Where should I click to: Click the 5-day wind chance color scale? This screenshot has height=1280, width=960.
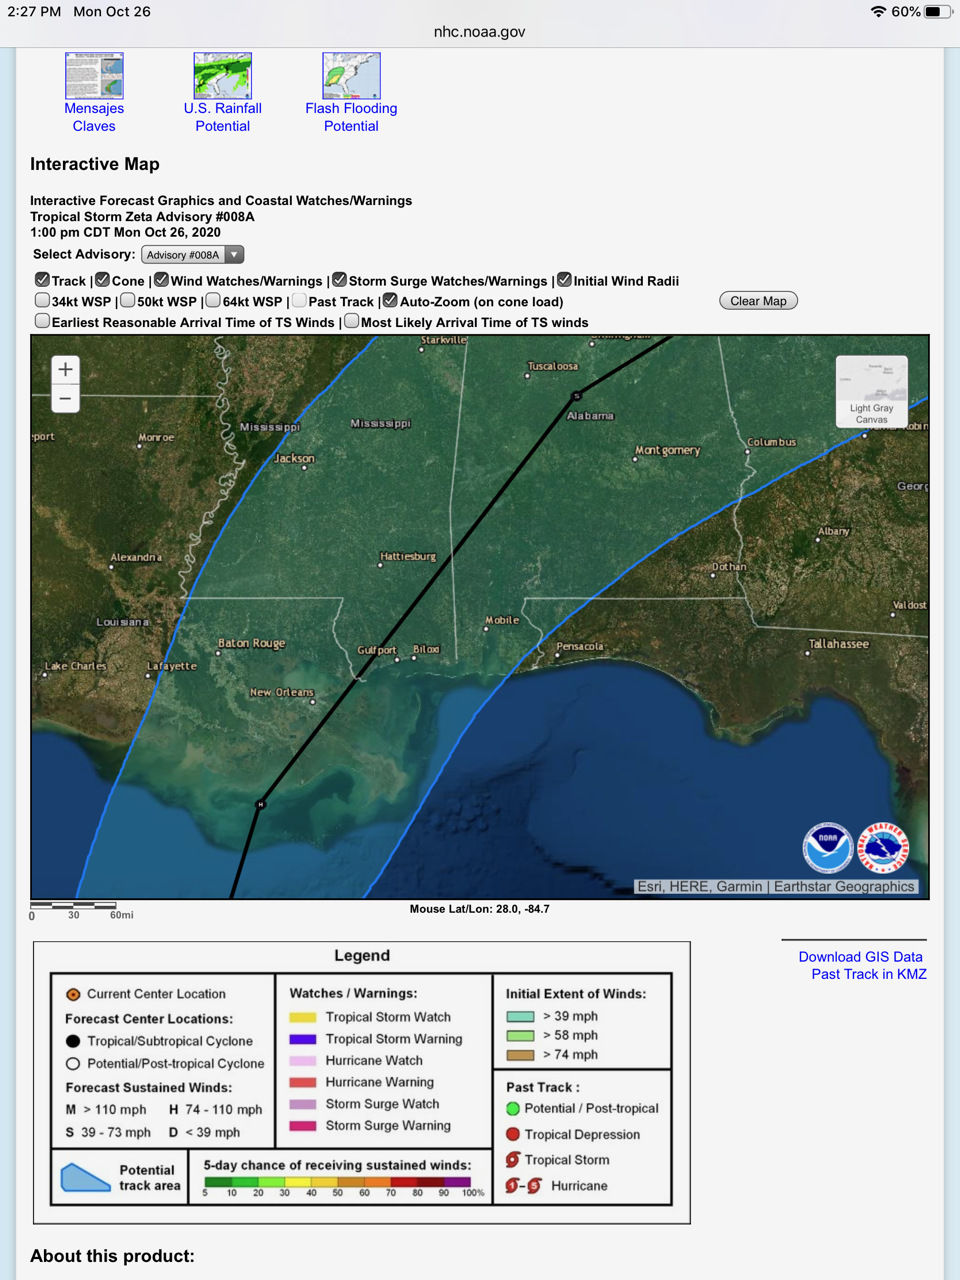(x=337, y=1182)
